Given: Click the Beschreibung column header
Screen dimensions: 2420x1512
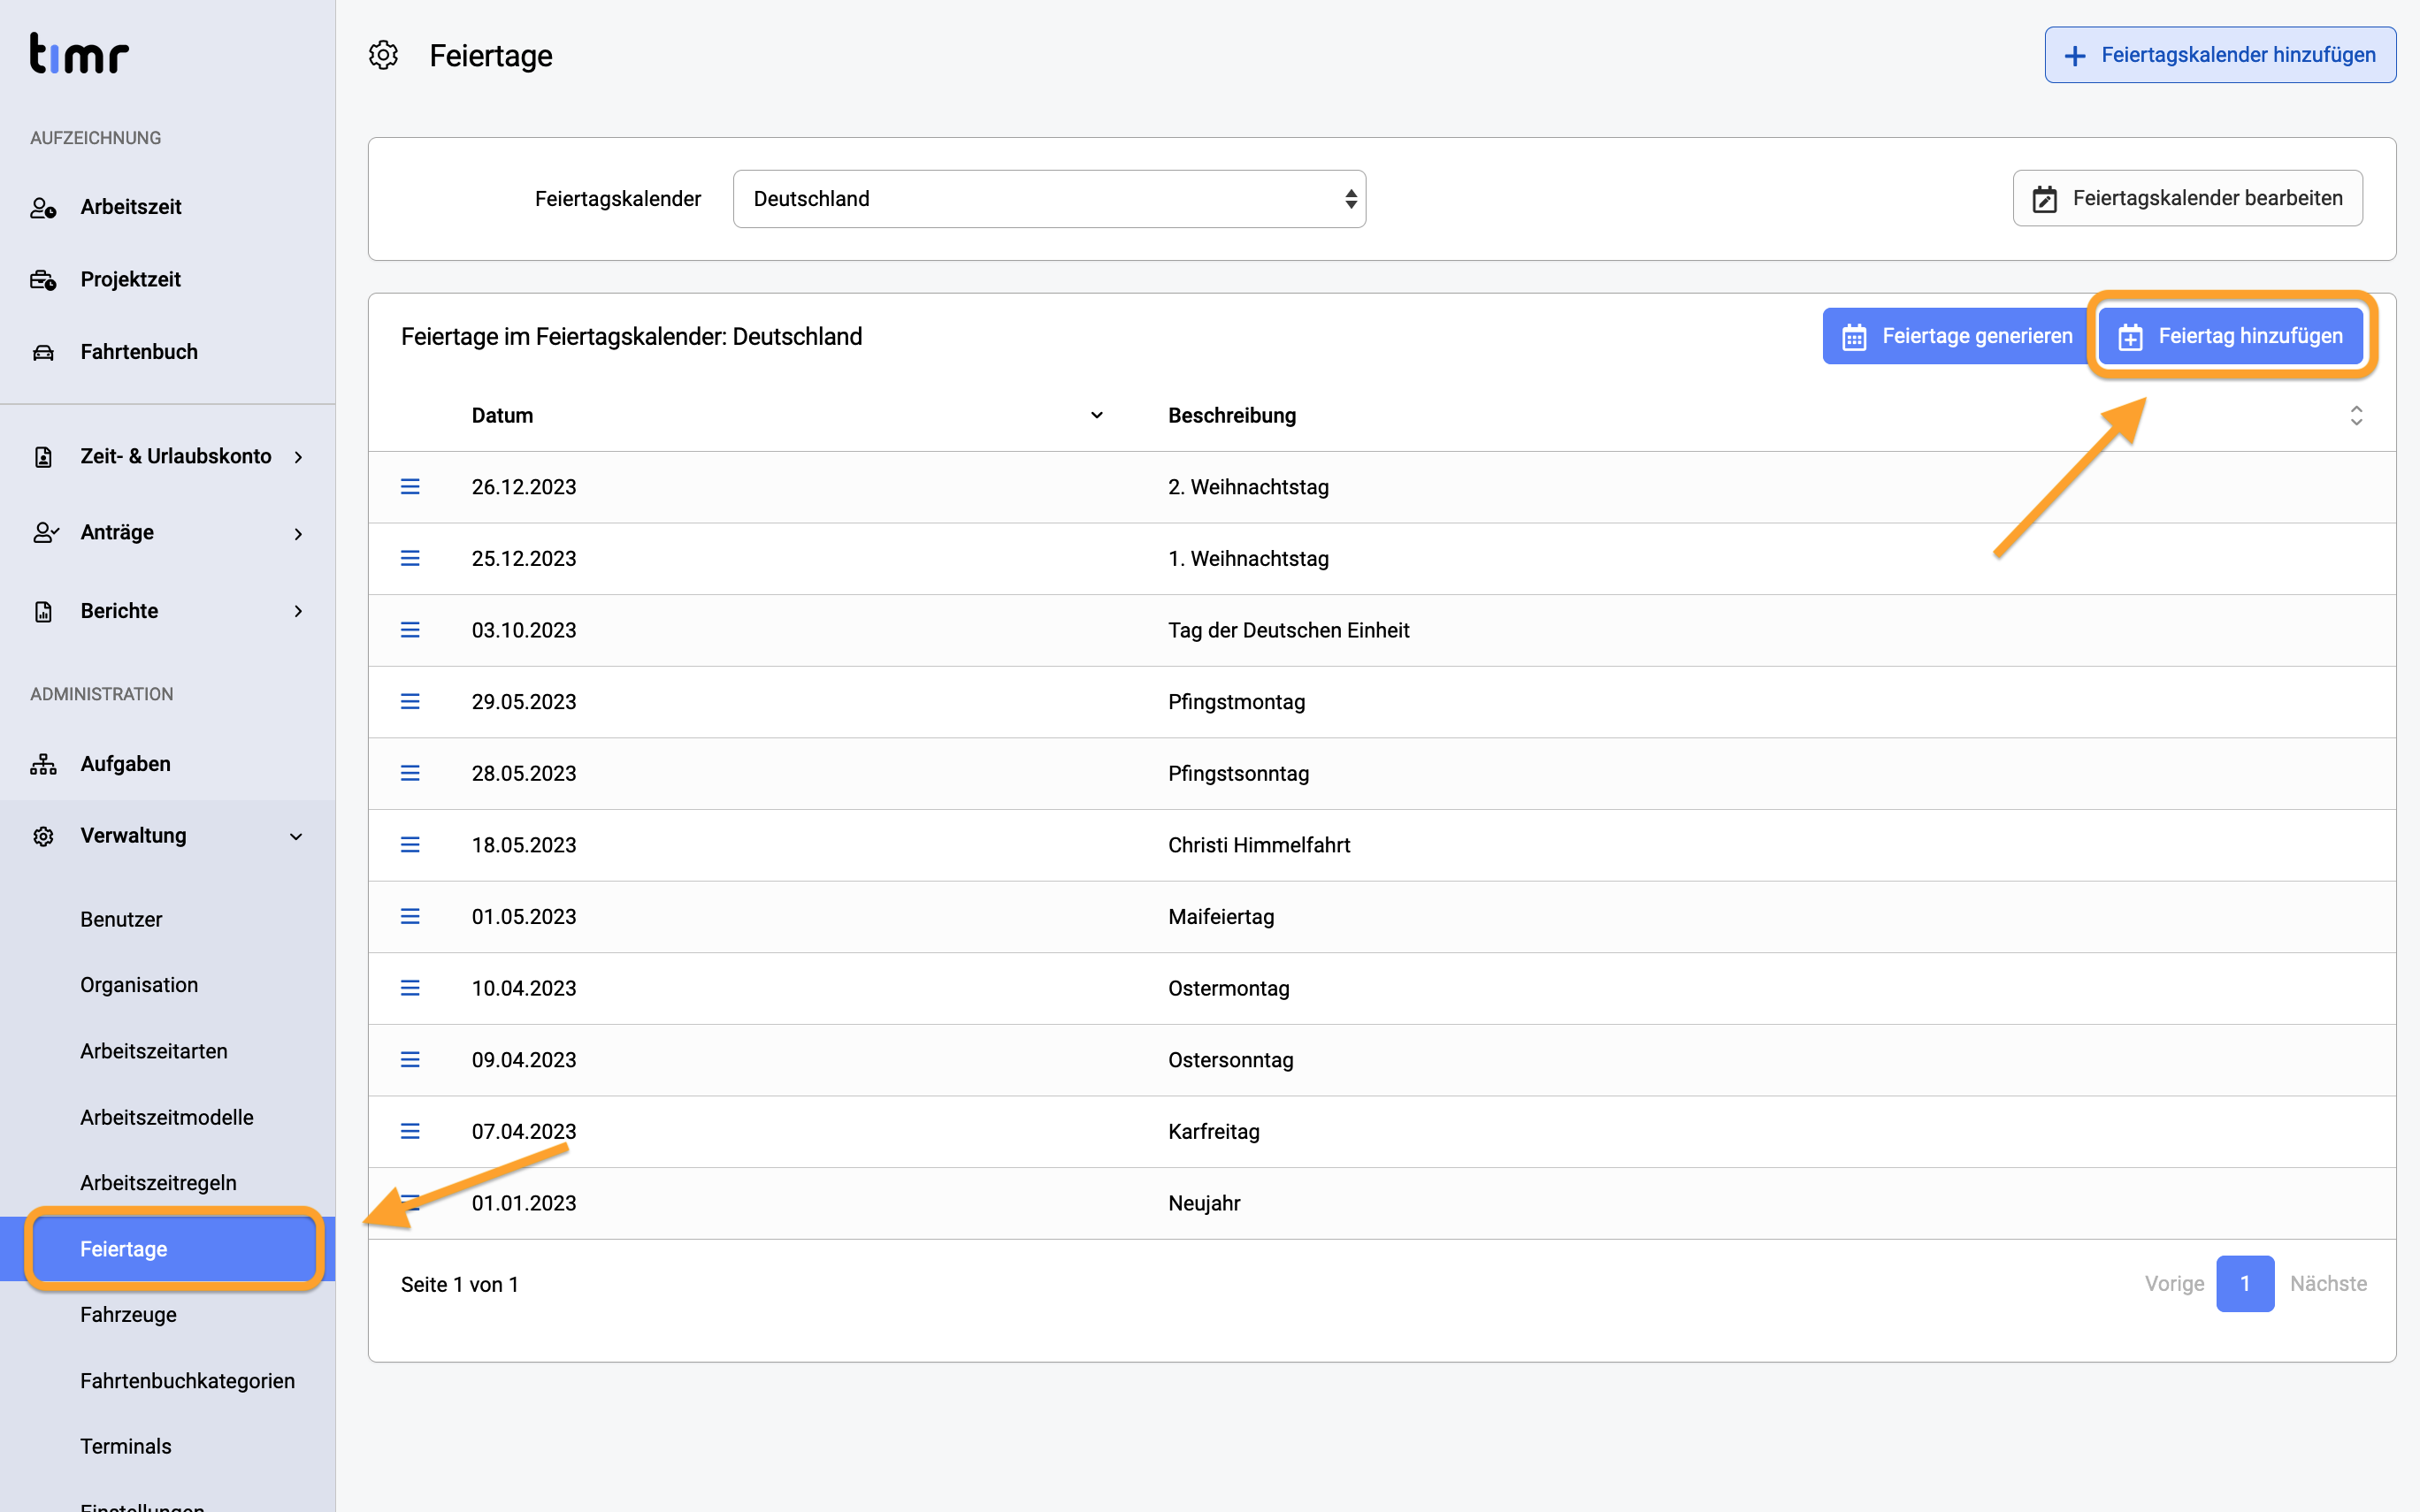Looking at the screenshot, I should [x=1232, y=415].
